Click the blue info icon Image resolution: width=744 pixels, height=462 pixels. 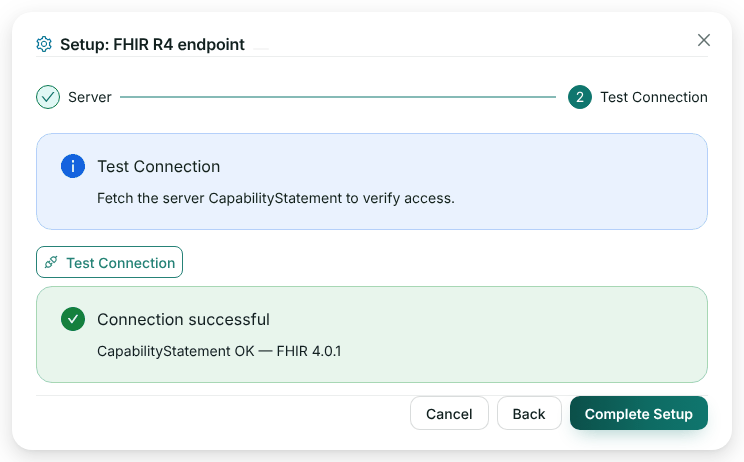(x=73, y=166)
